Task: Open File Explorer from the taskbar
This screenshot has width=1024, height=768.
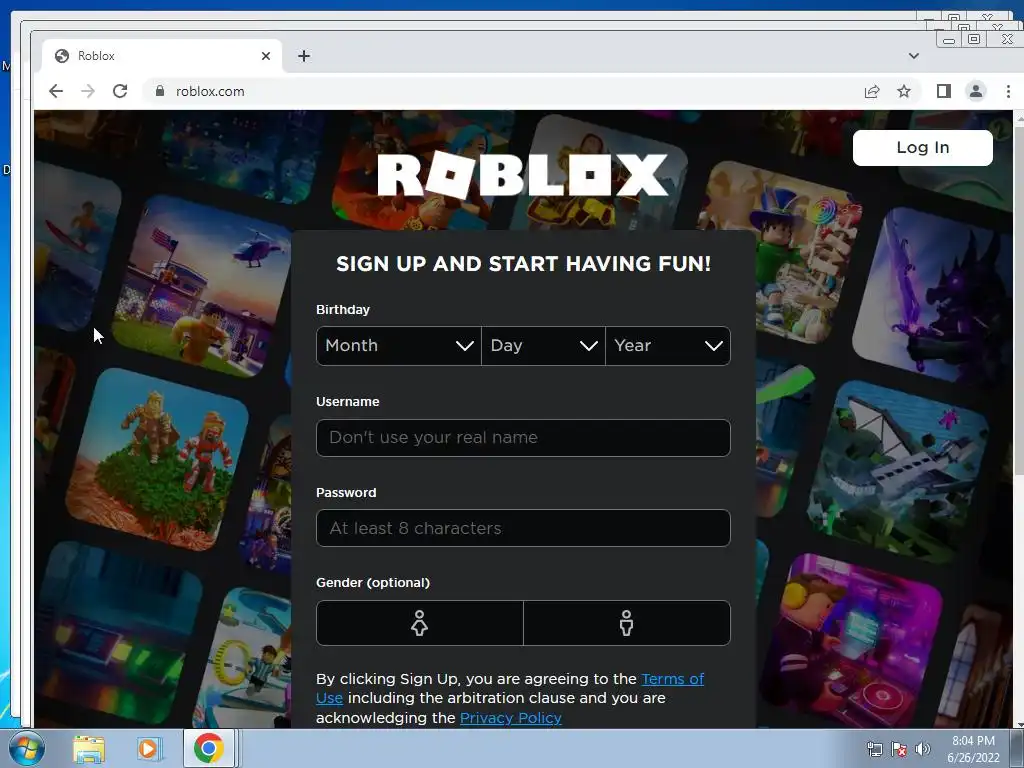Action: click(x=89, y=748)
